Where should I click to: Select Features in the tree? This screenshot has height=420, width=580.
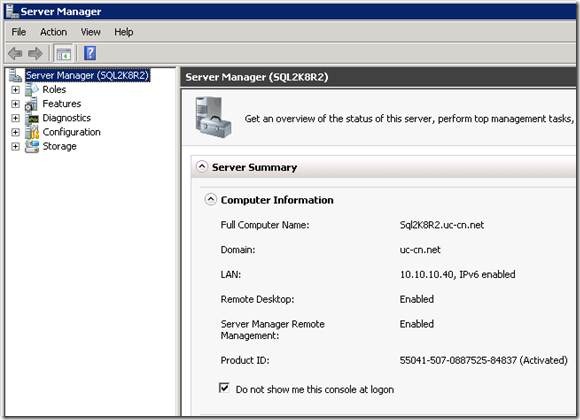62,104
